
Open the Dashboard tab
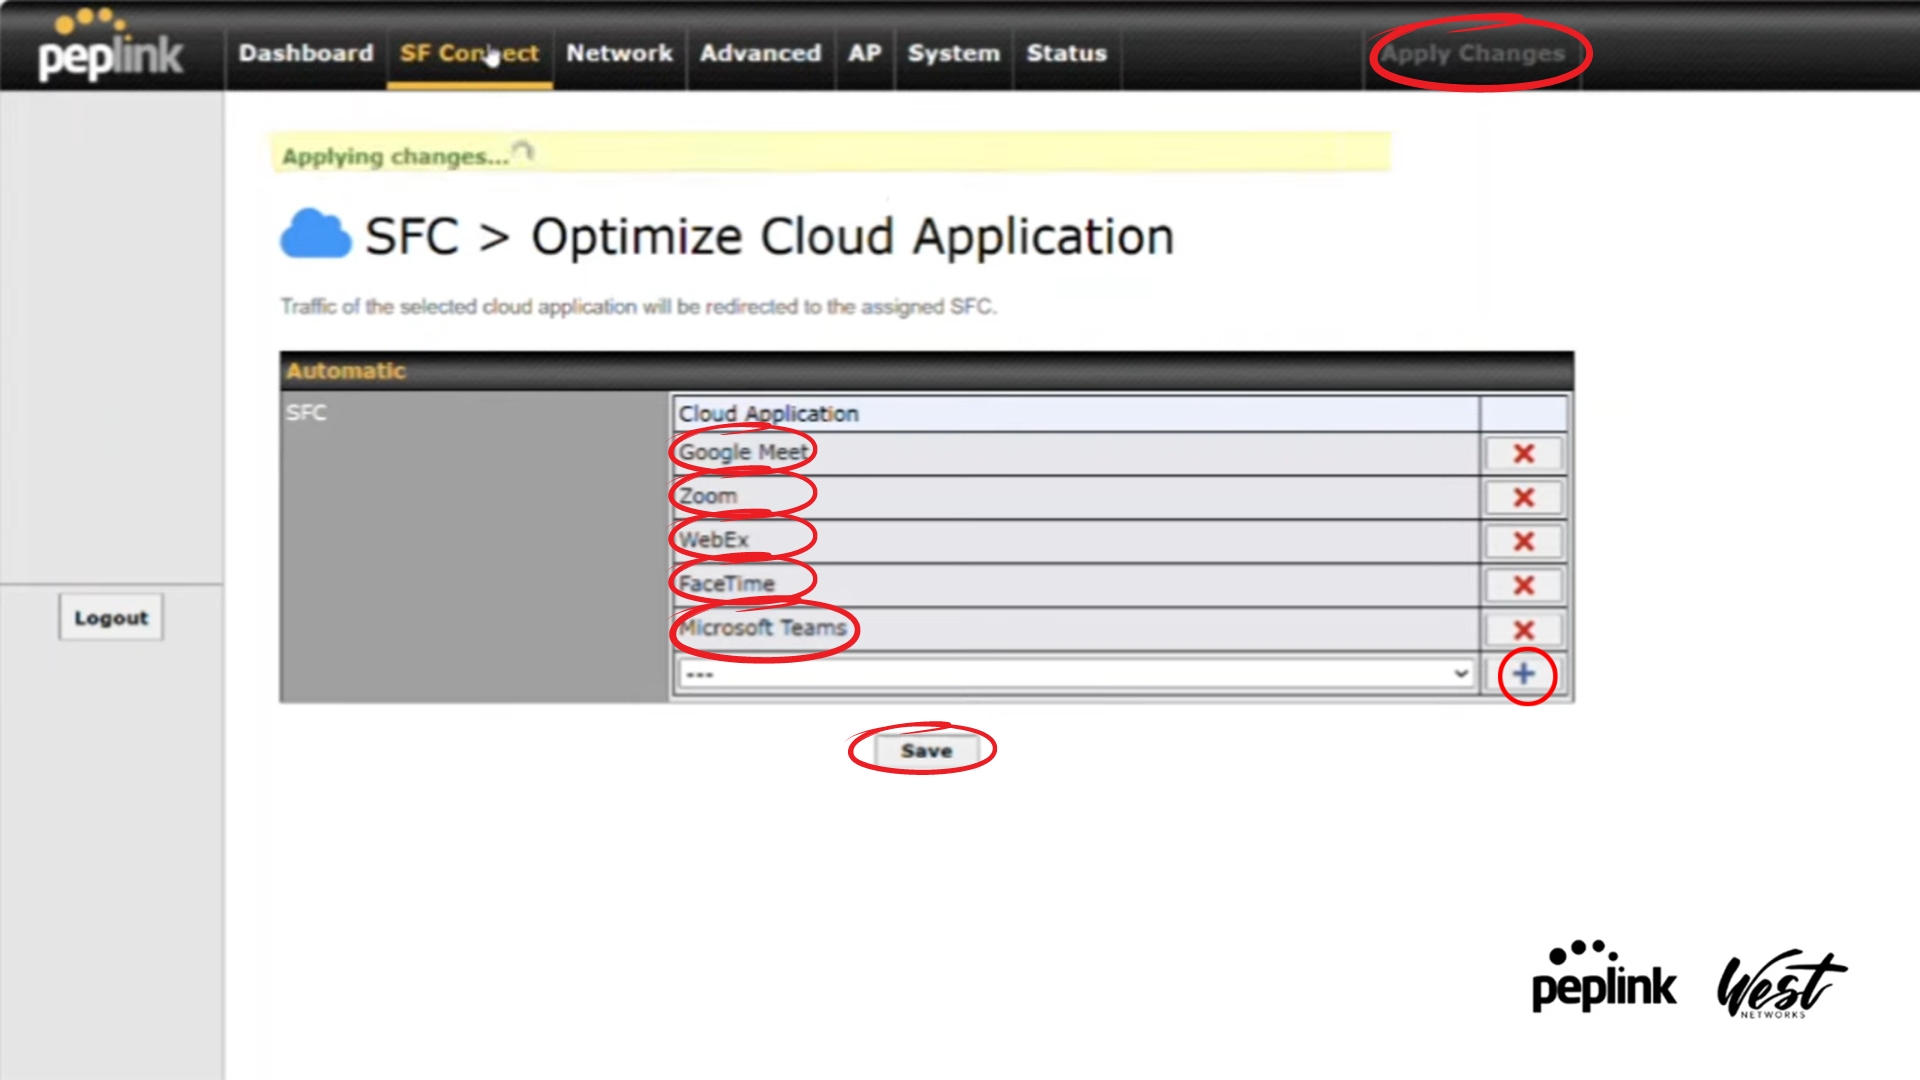(x=305, y=53)
